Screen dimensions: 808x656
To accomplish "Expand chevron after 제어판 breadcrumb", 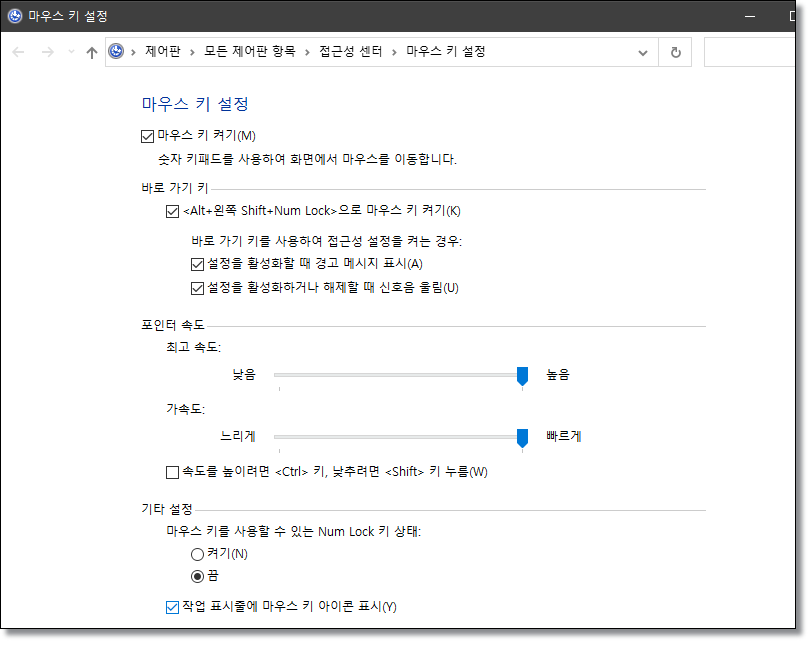I will point(192,52).
